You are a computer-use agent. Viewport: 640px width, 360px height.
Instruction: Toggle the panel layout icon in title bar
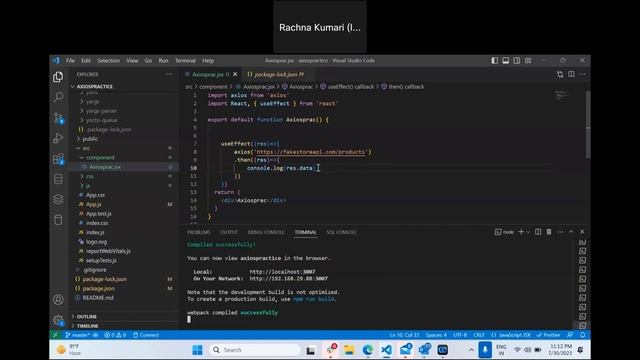click(505, 60)
